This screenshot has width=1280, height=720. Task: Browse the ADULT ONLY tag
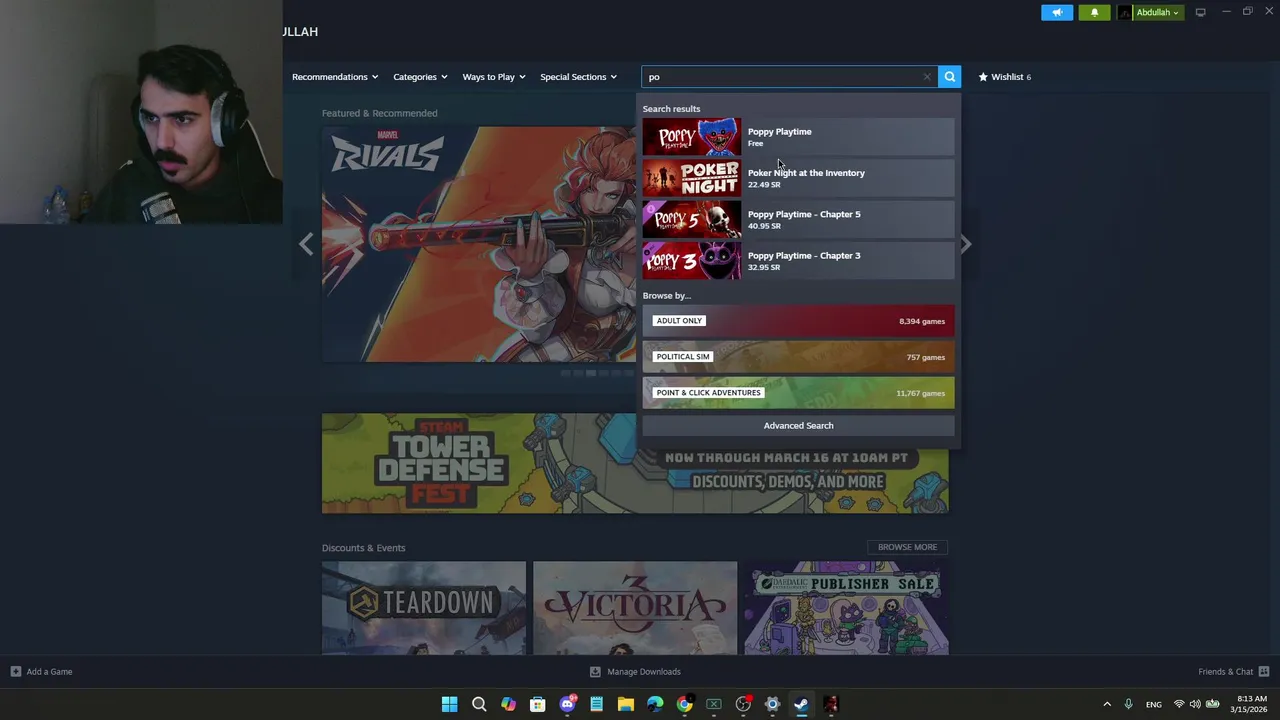(x=798, y=321)
